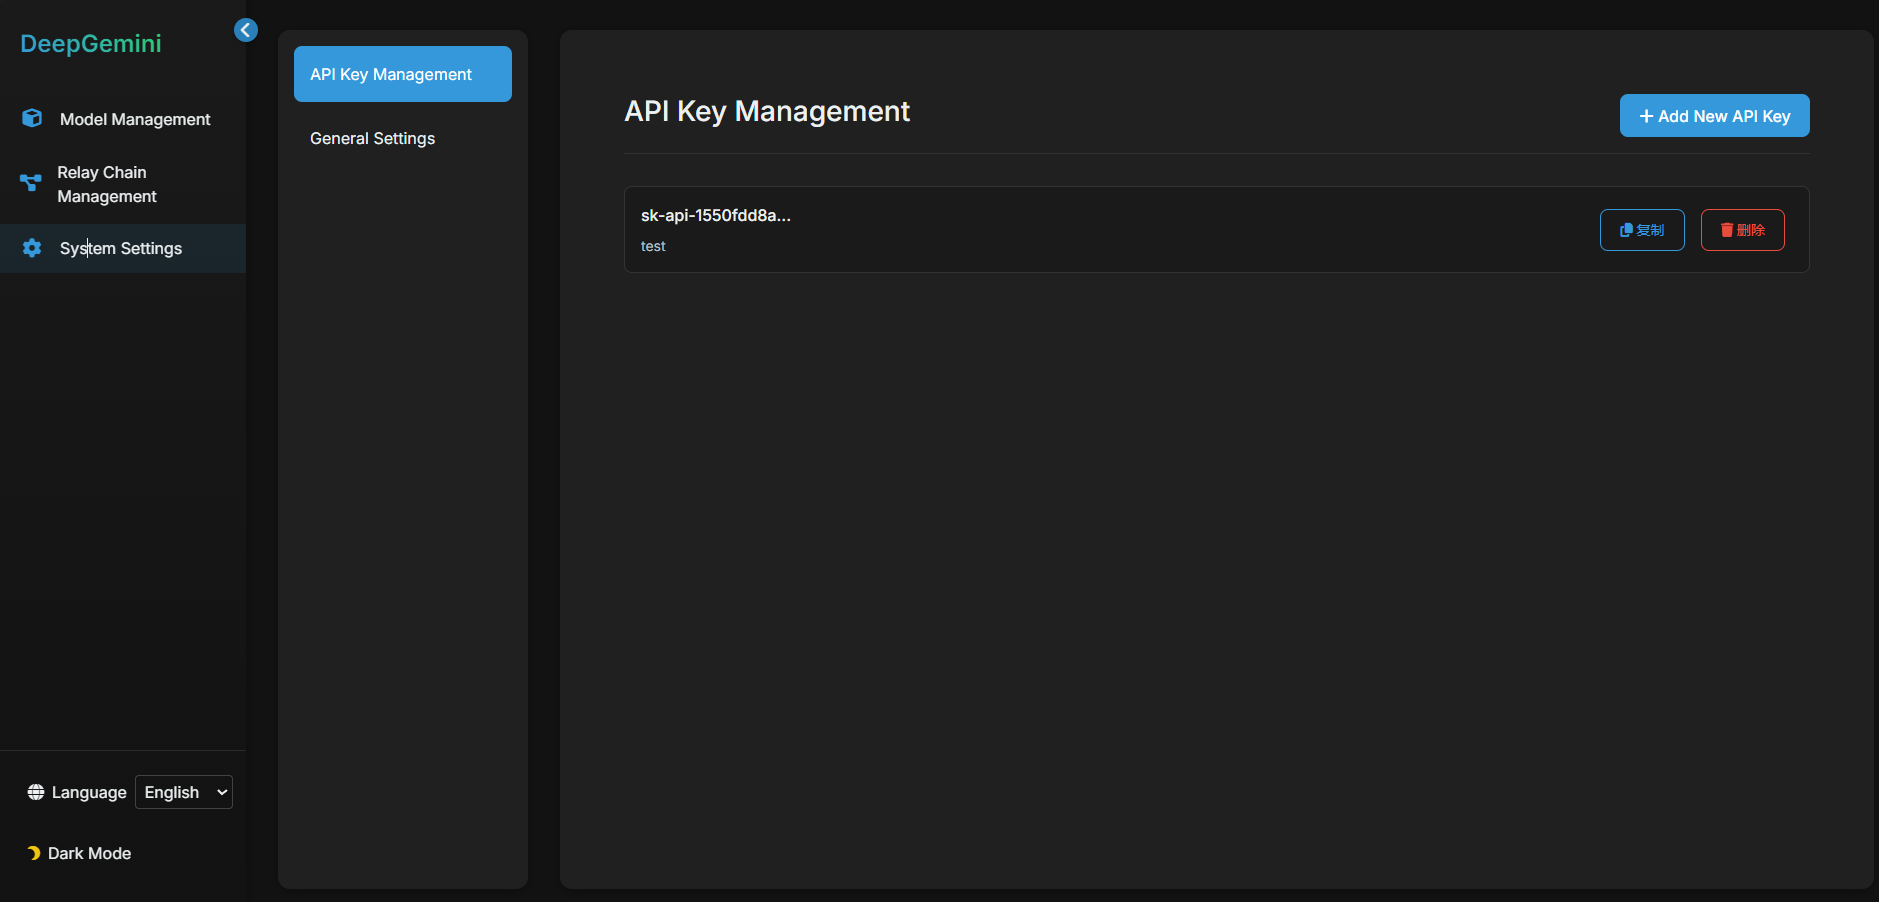Click the Model Management cube icon
Screen dimensions: 1879x902
pyautogui.click(x=32, y=118)
